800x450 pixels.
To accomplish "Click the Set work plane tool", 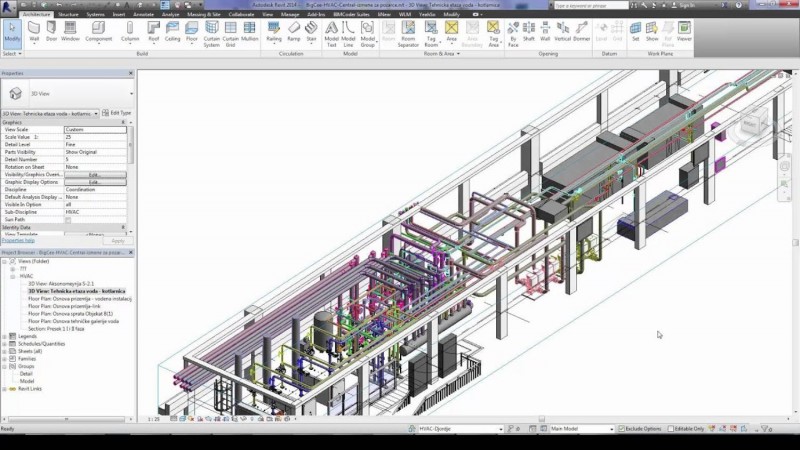I will click(636, 32).
